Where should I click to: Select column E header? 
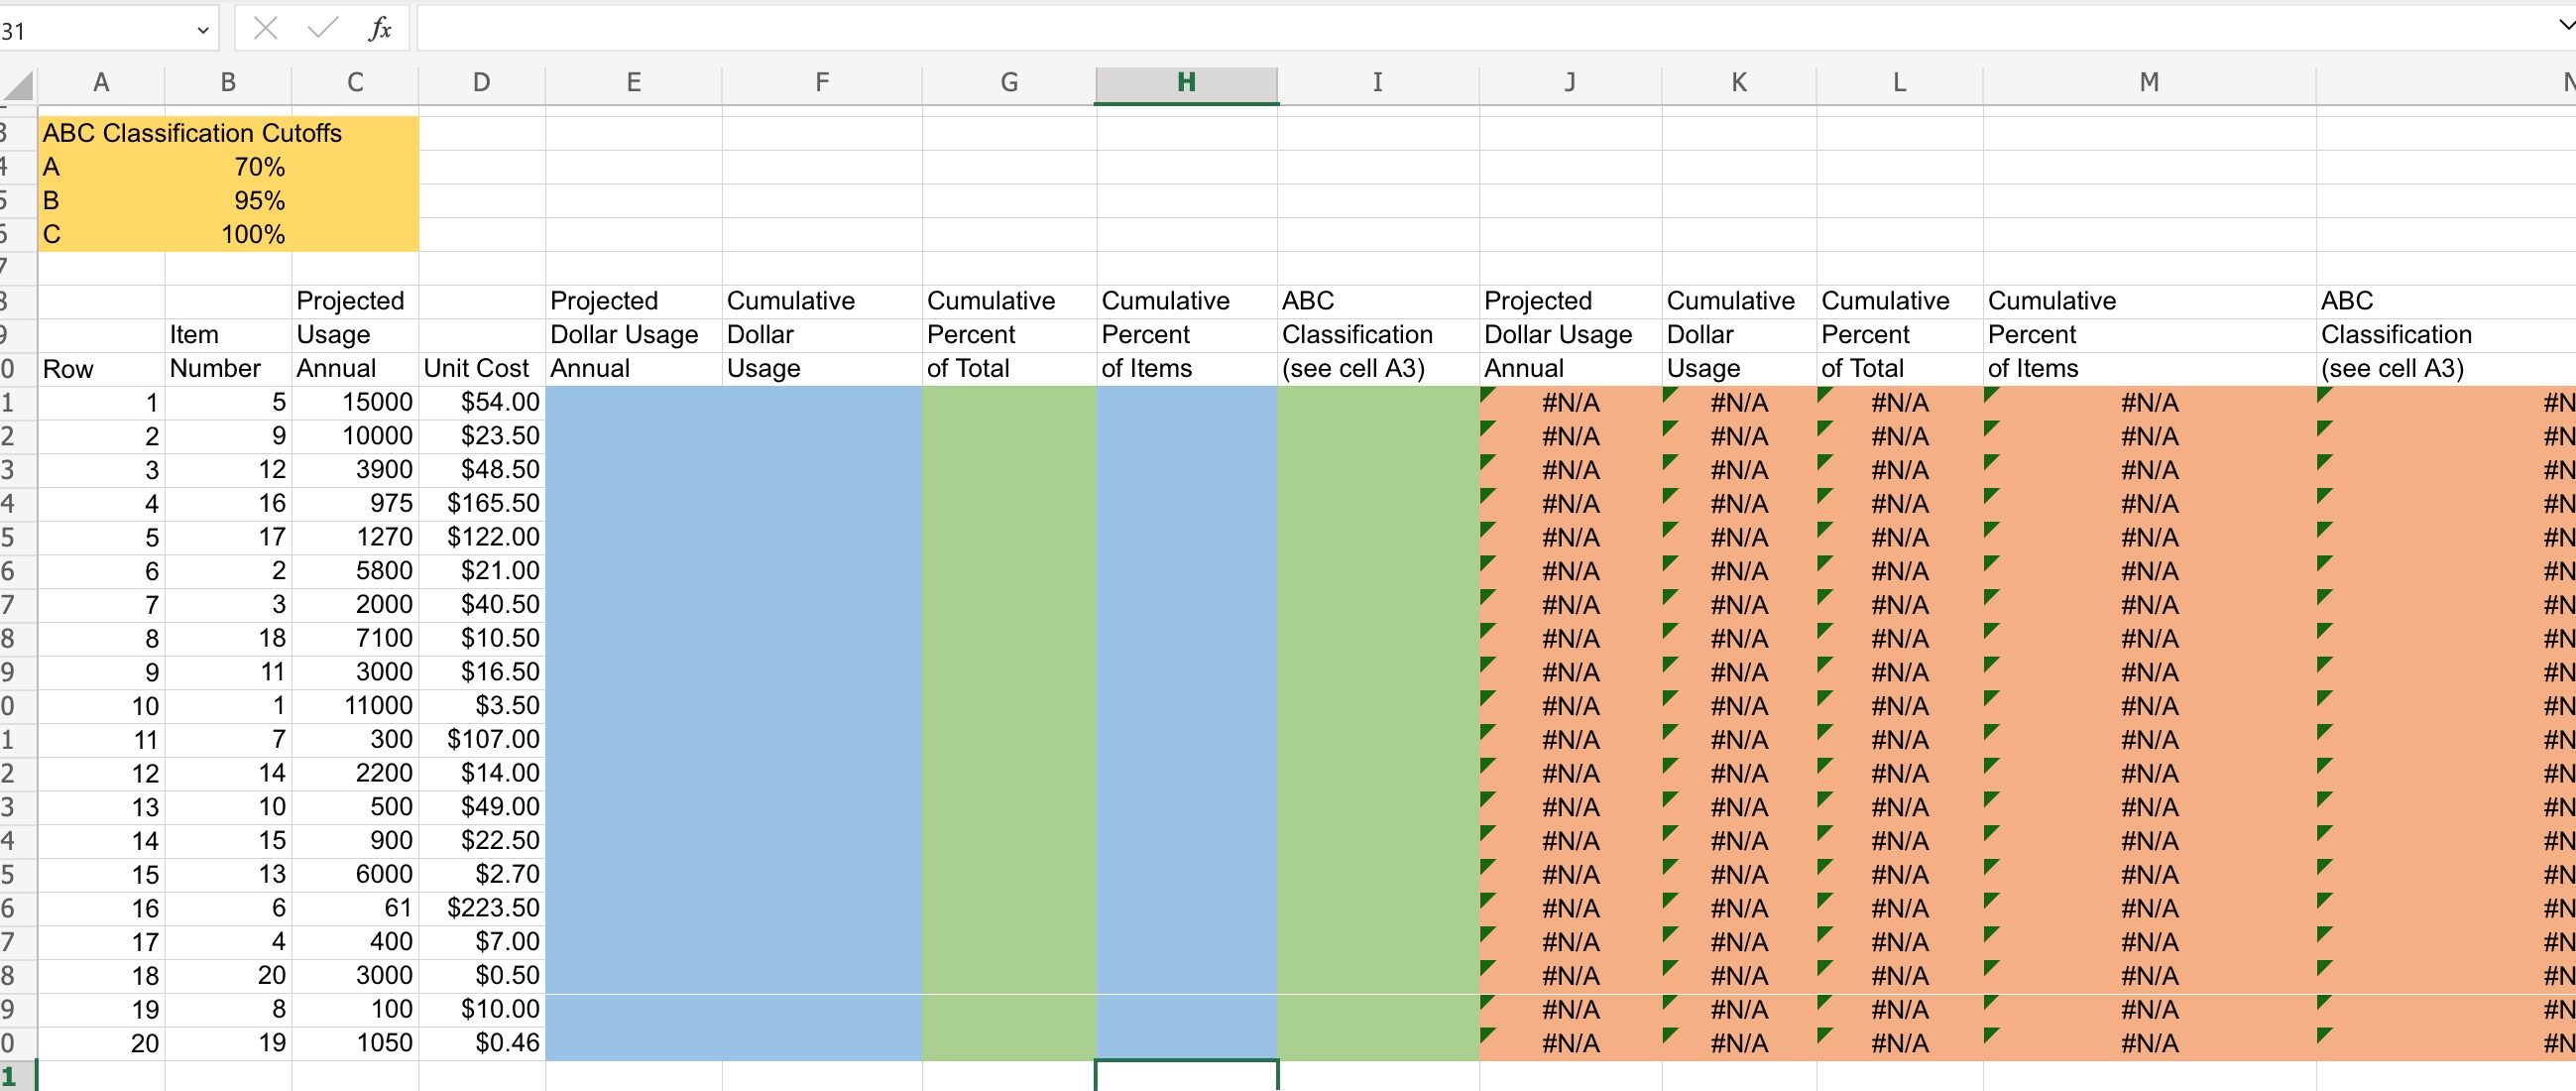(634, 84)
